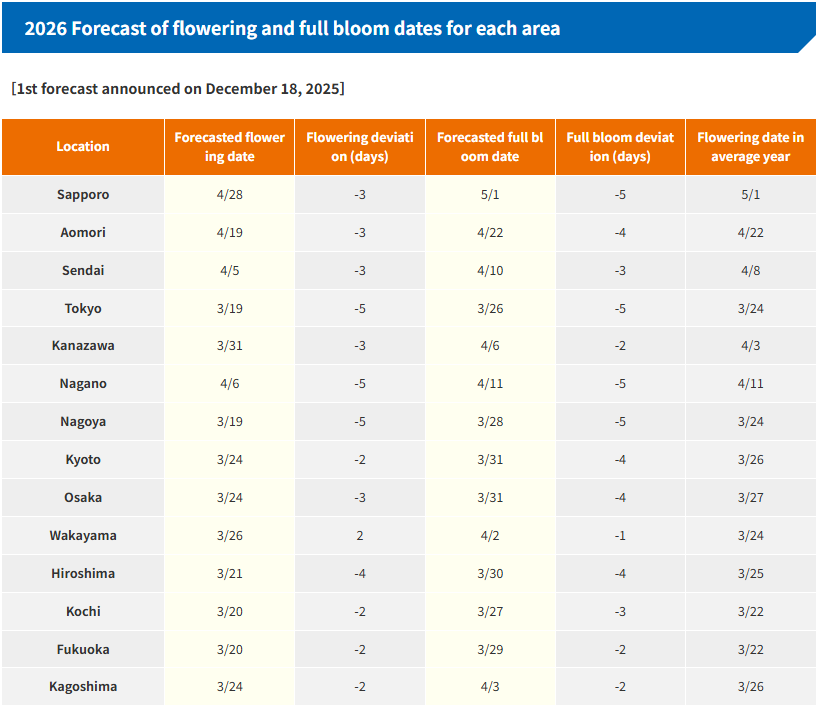The width and height of the screenshot is (818, 723).
Task: Click the Forecasted flowering date header
Action: click(229, 147)
